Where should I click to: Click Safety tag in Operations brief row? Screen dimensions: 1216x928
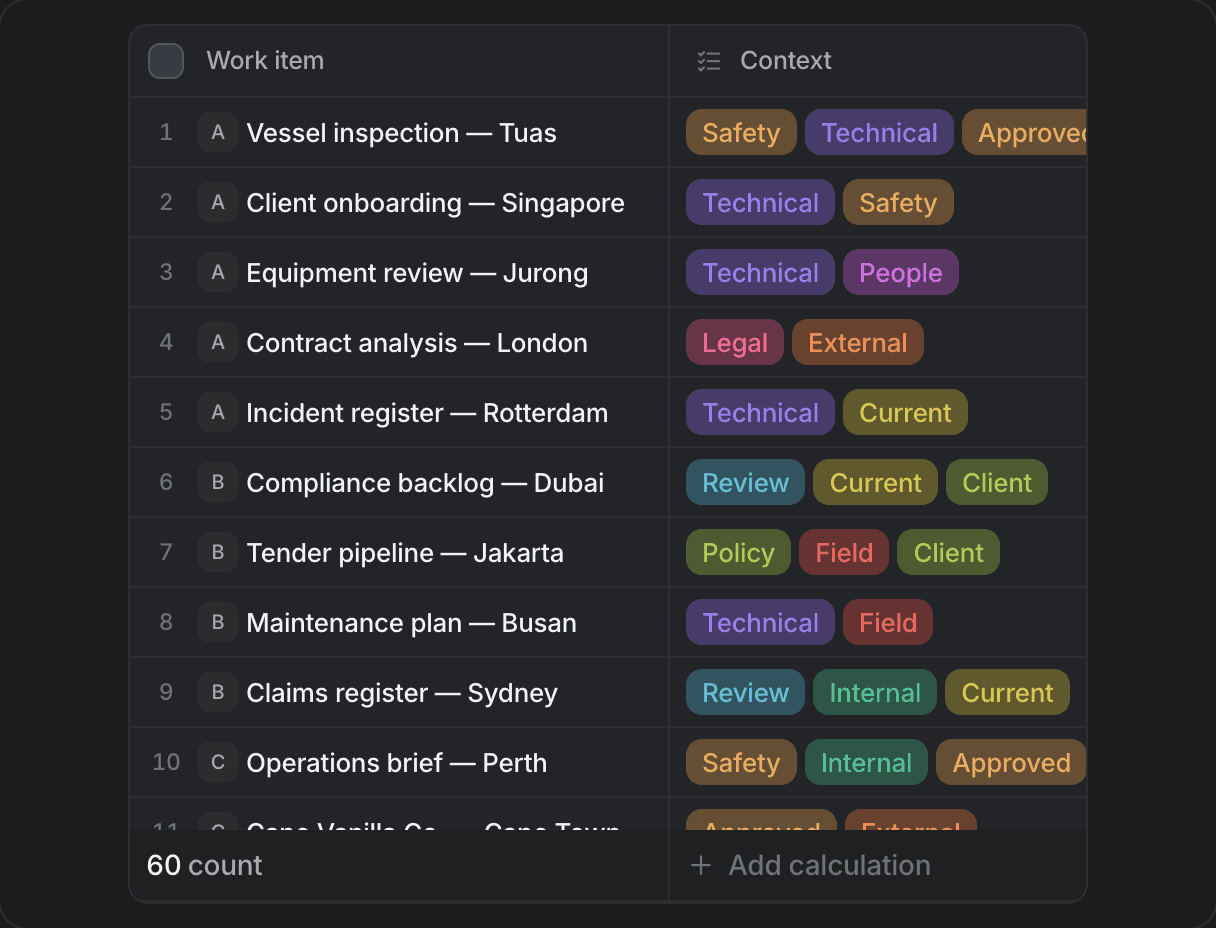click(741, 762)
